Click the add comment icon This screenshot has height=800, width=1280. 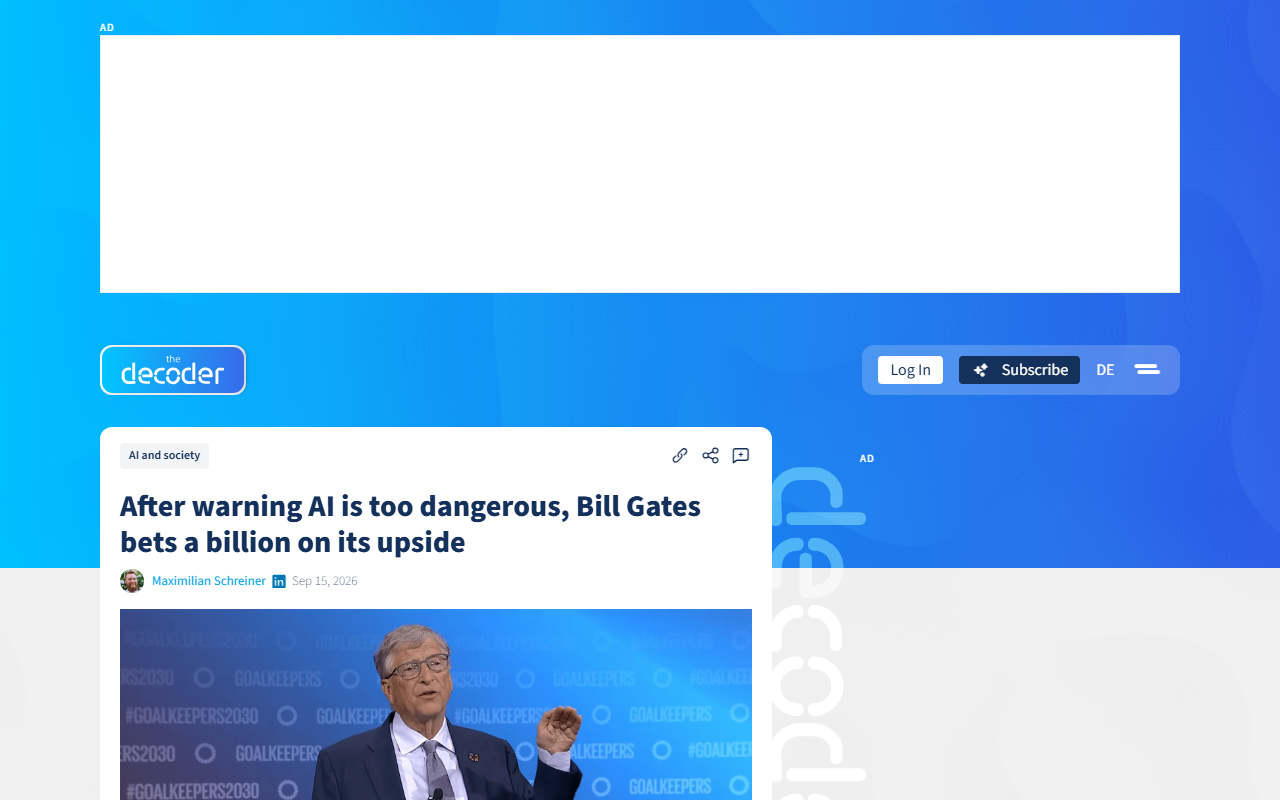741,456
